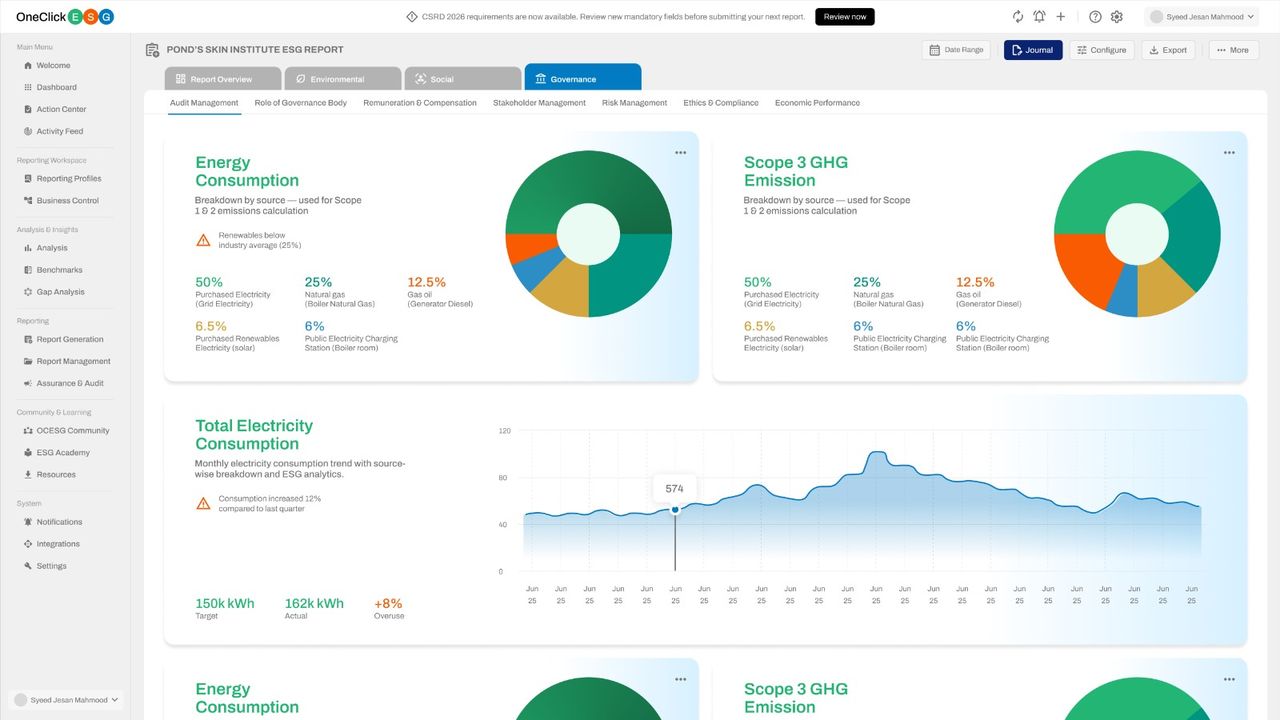Open the settings gear icon in top bar
The image size is (1280, 720).
(1117, 17)
